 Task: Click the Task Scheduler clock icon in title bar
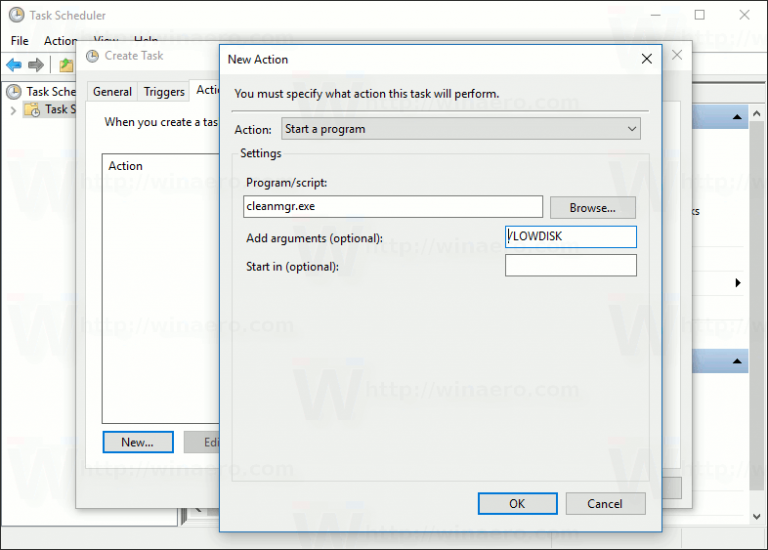(16, 15)
